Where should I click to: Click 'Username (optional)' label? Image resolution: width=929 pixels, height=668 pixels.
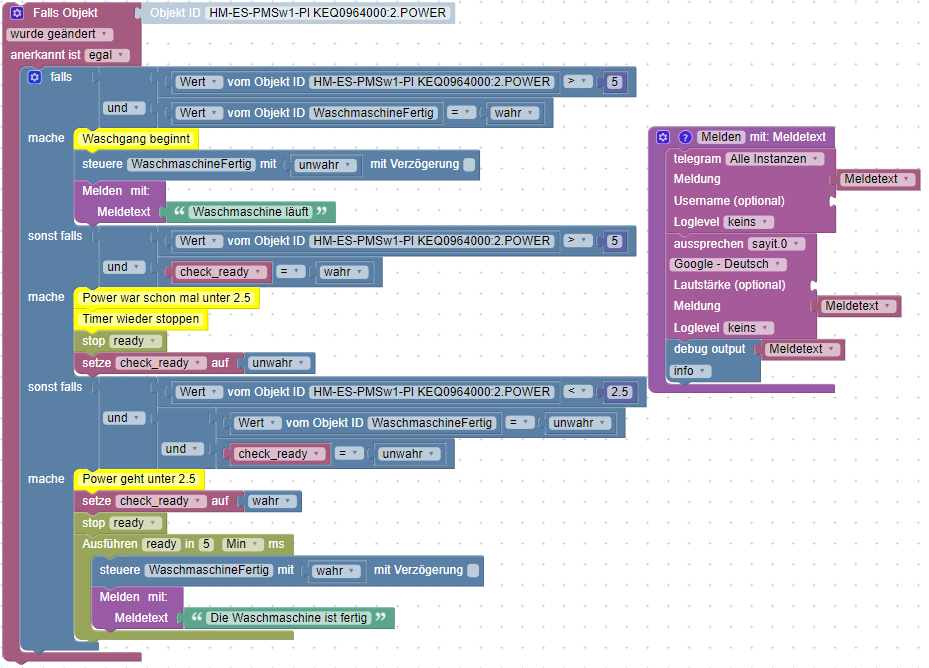(x=729, y=201)
